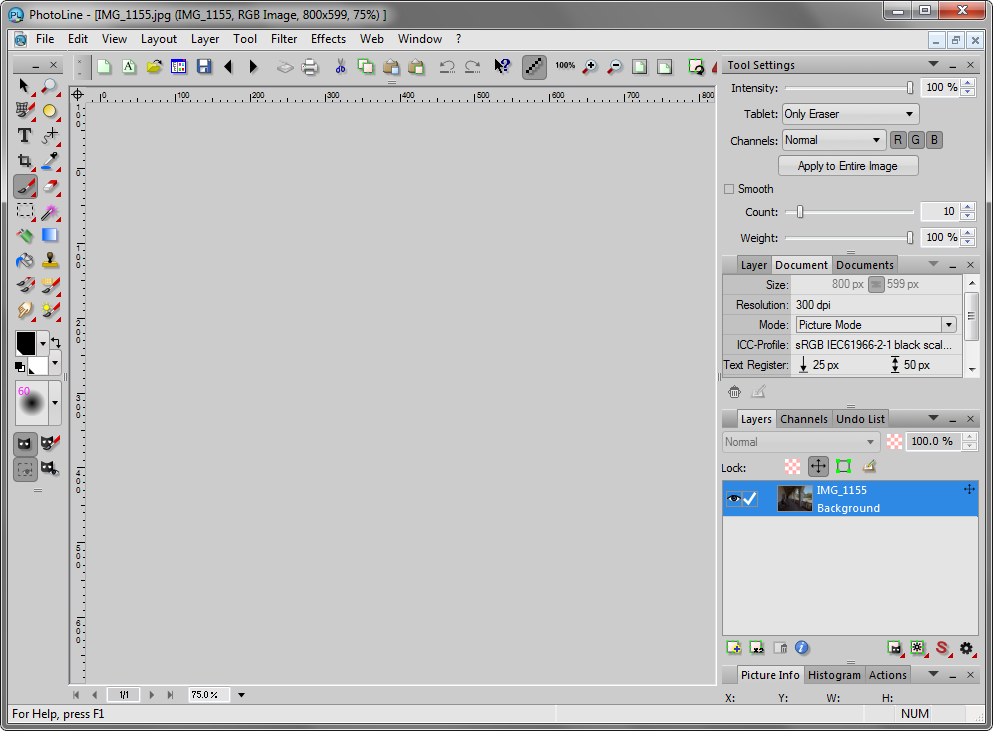
Task: Toggle lock size green rectangle icon
Action: (843, 467)
